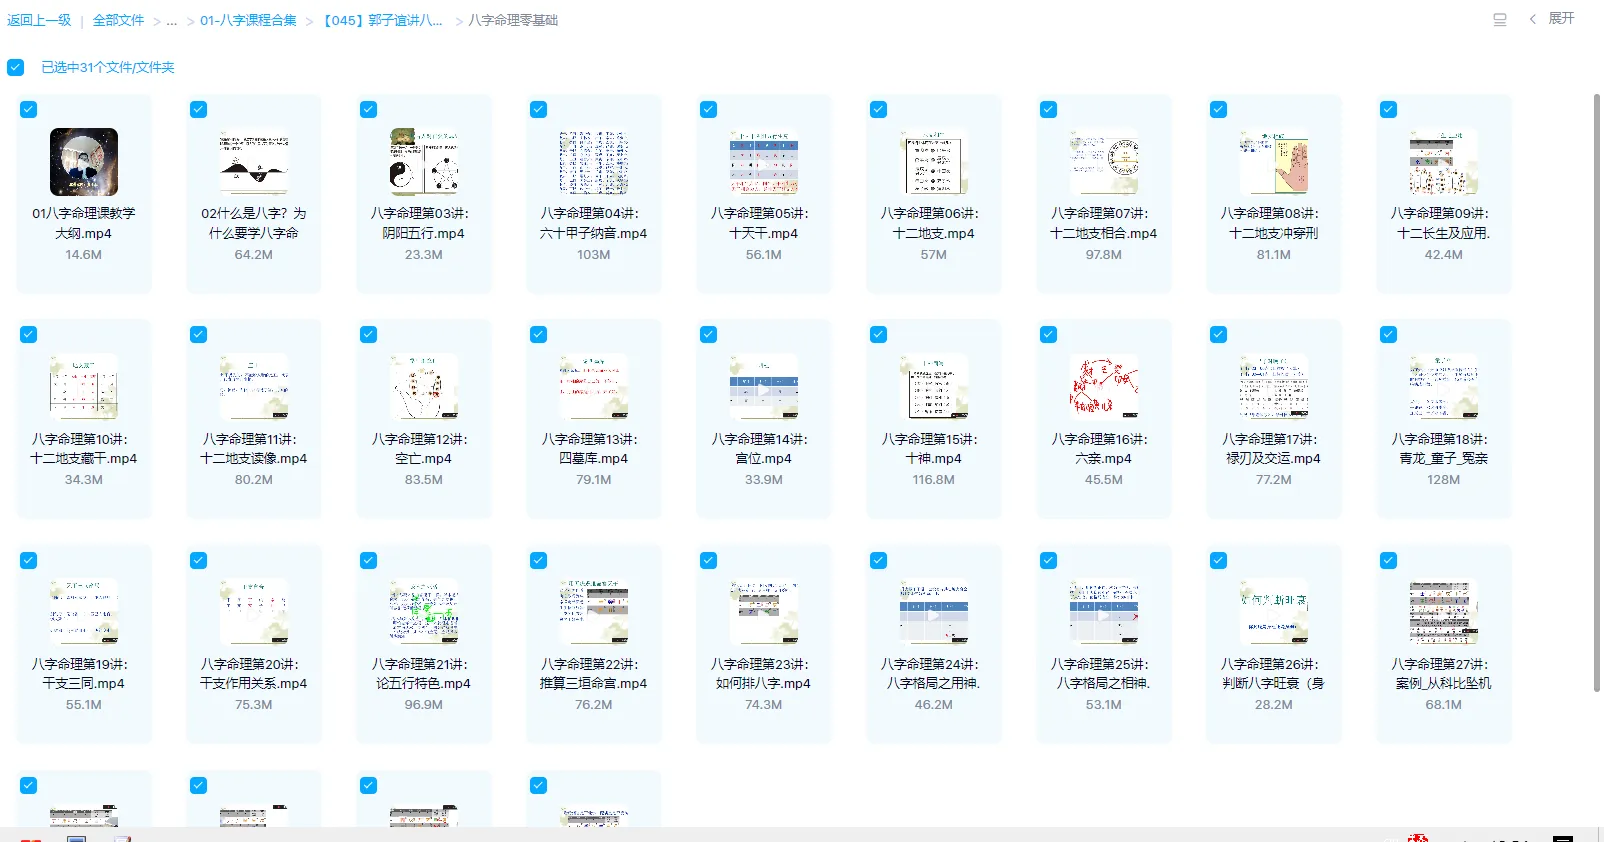
Task: Click file name 八字命理第15讲: 十神.mp4
Action: click(934, 448)
